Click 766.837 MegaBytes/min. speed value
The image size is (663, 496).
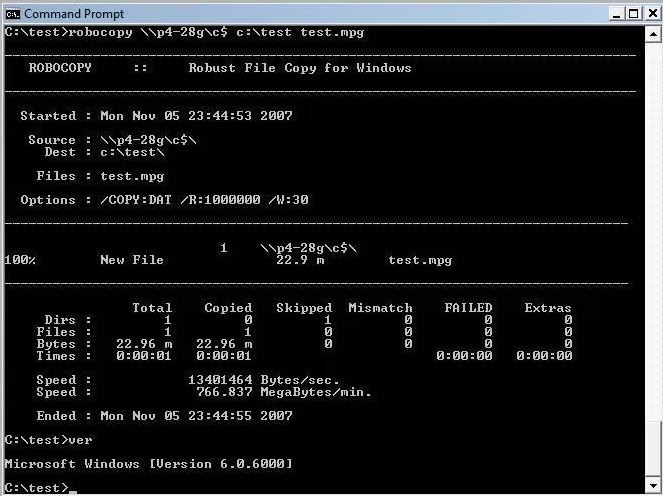coord(284,392)
